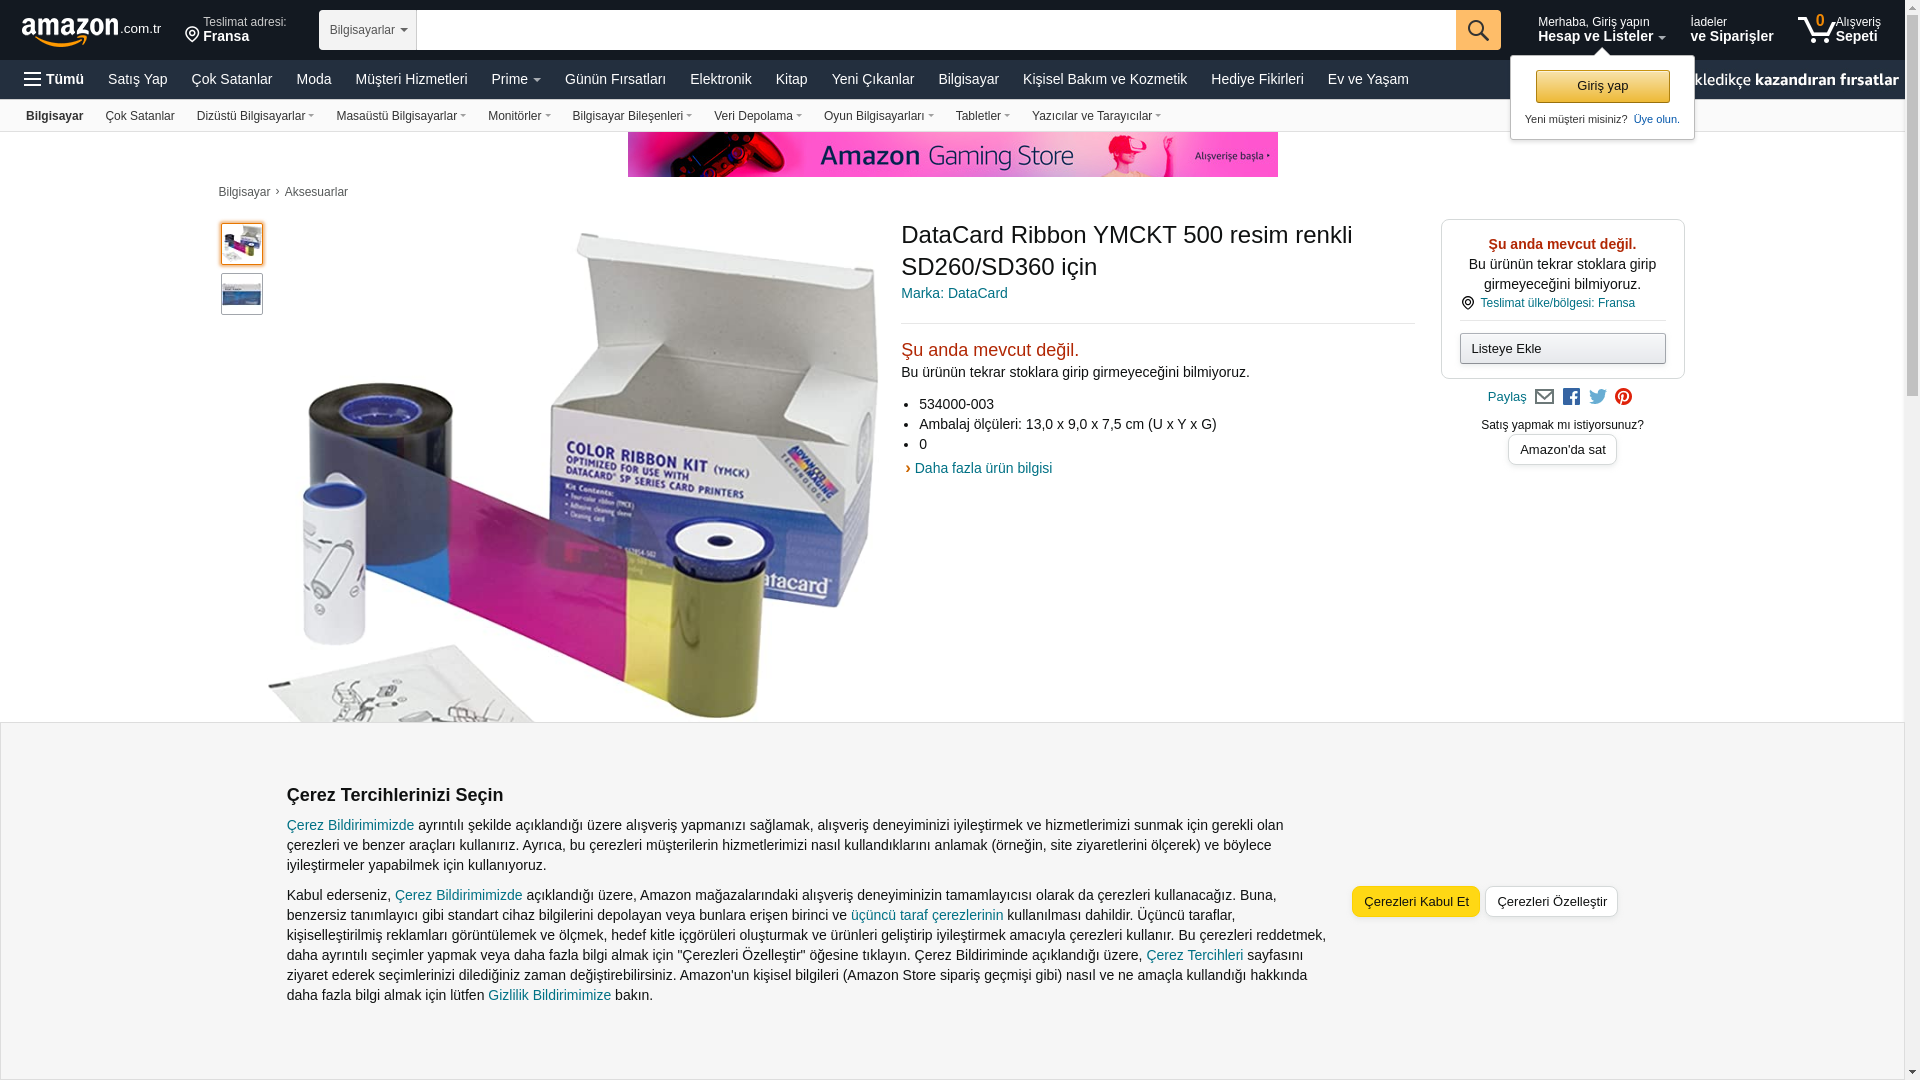The height and width of the screenshot is (1080, 1920).
Task: Click inside the search input field
Action: click(936, 30)
